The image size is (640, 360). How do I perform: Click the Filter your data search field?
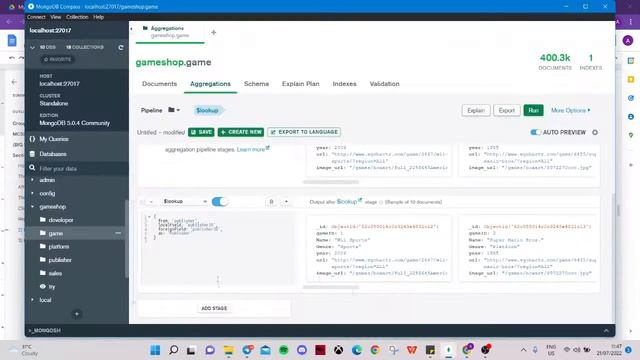click(78, 168)
